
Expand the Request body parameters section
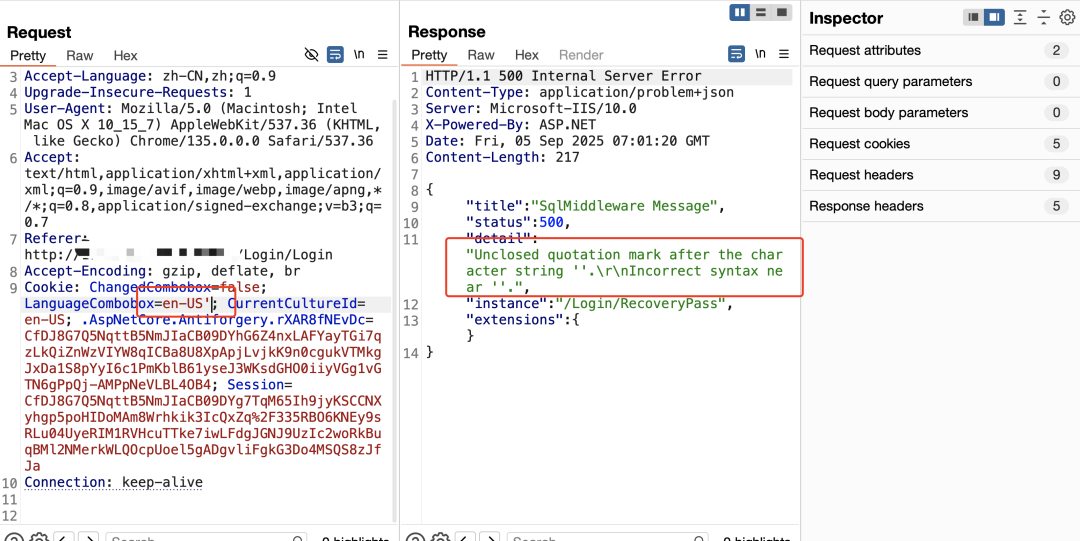tap(941, 112)
